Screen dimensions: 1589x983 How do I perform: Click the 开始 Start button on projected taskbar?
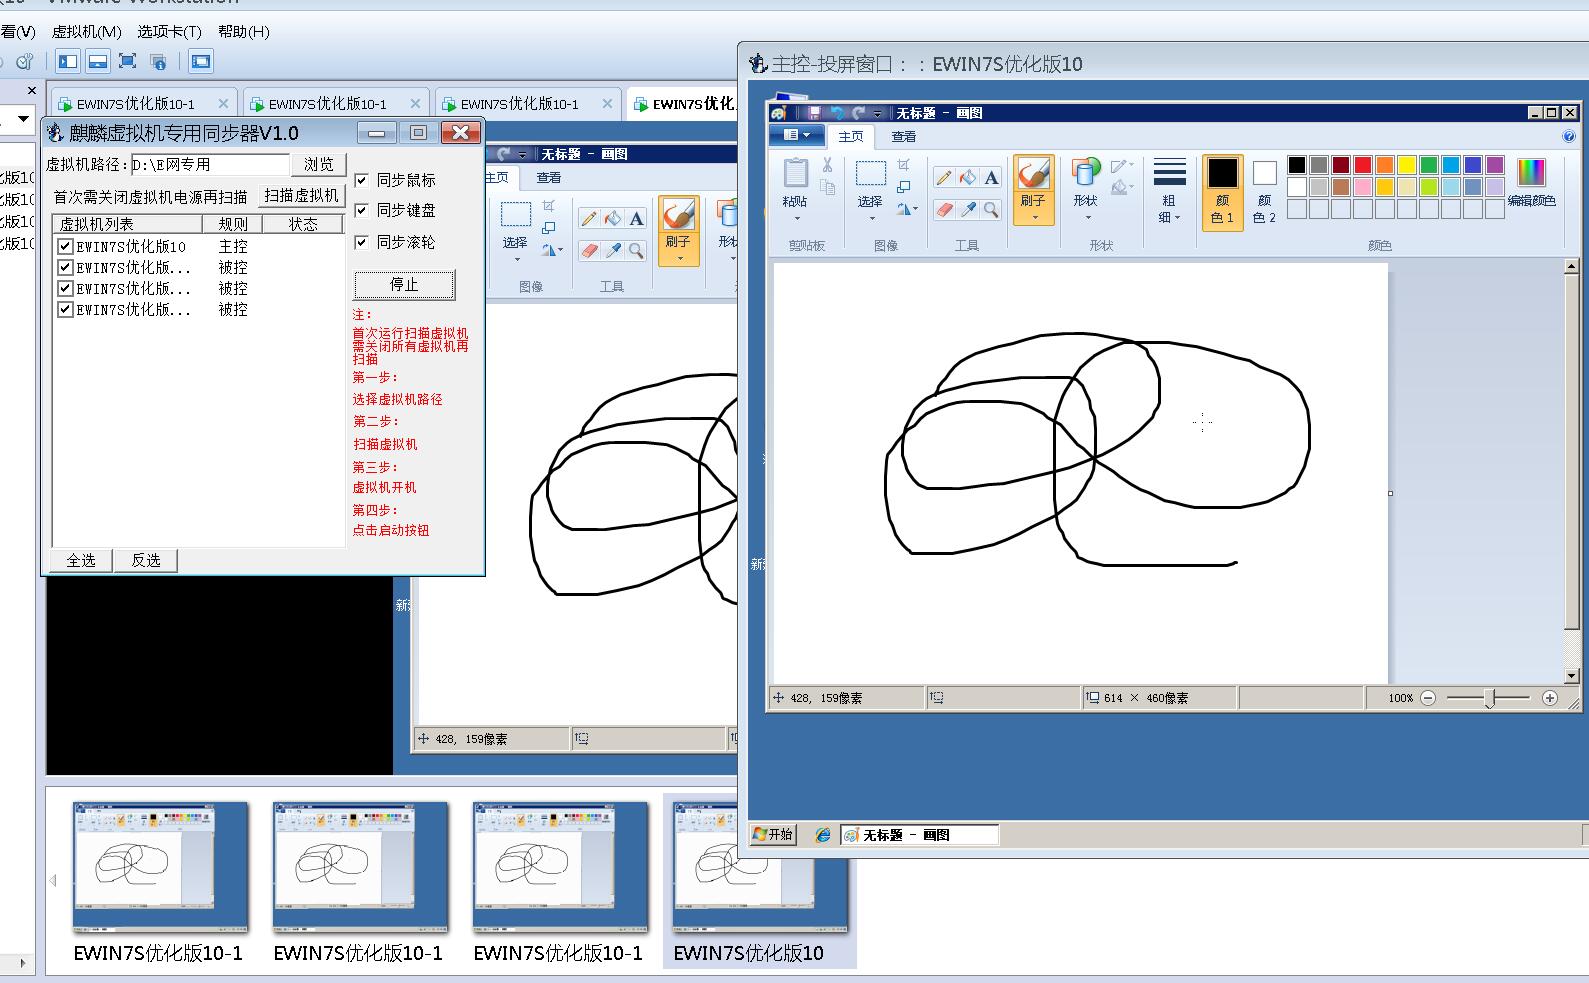(x=773, y=834)
